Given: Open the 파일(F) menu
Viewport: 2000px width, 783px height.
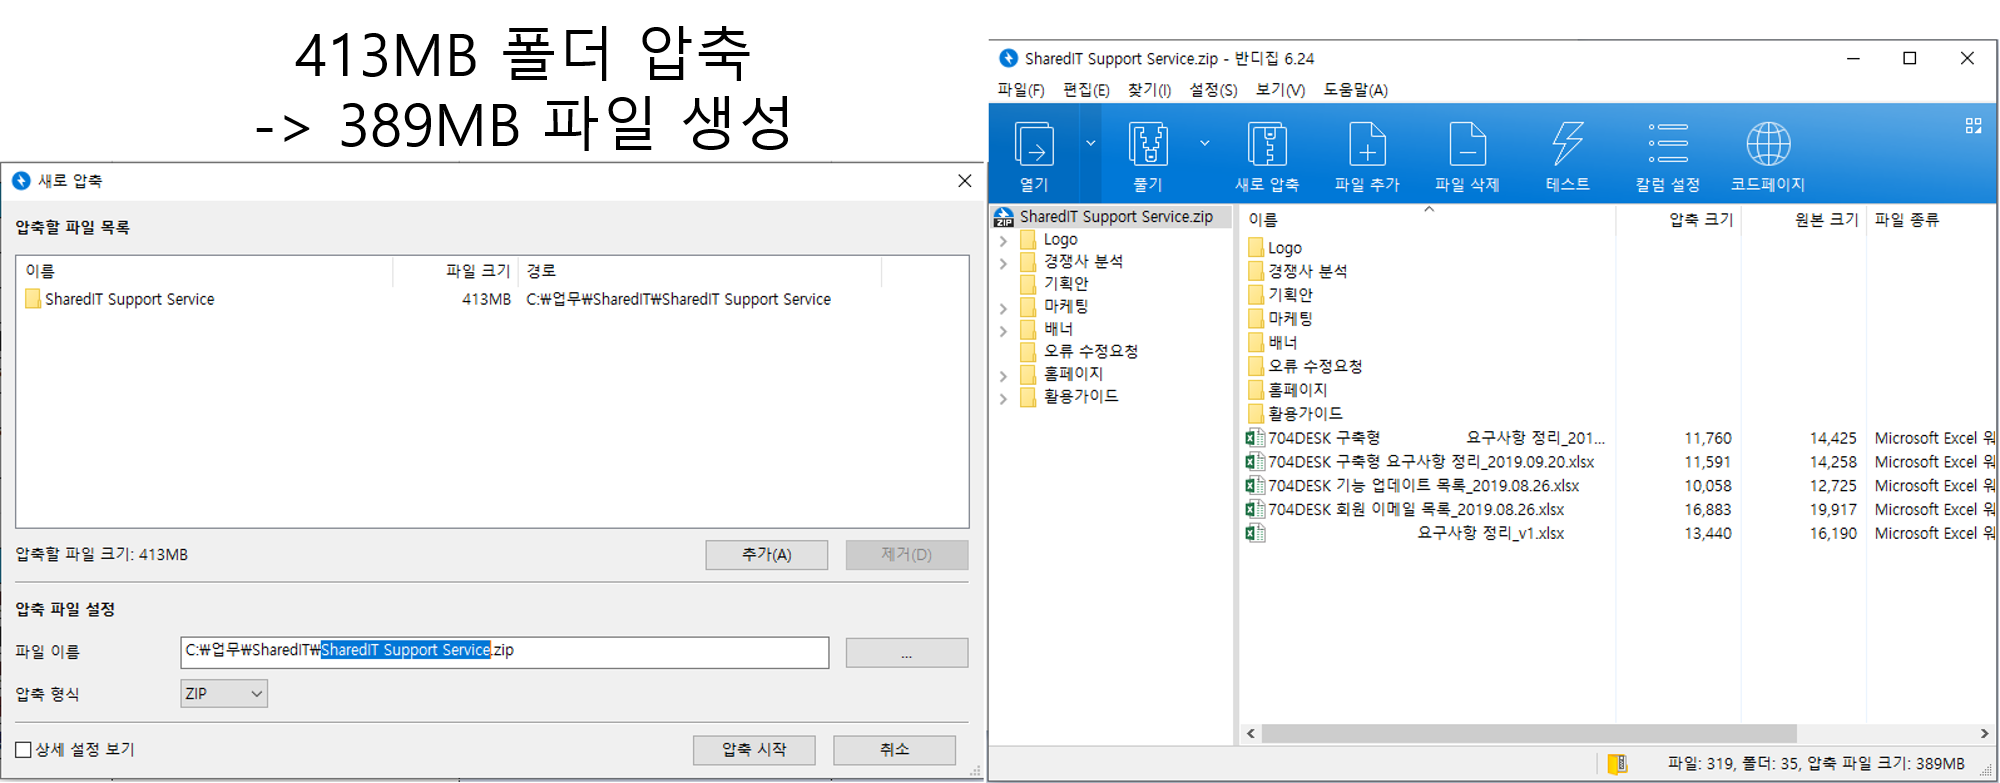Looking at the screenshot, I should pos(1021,90).
